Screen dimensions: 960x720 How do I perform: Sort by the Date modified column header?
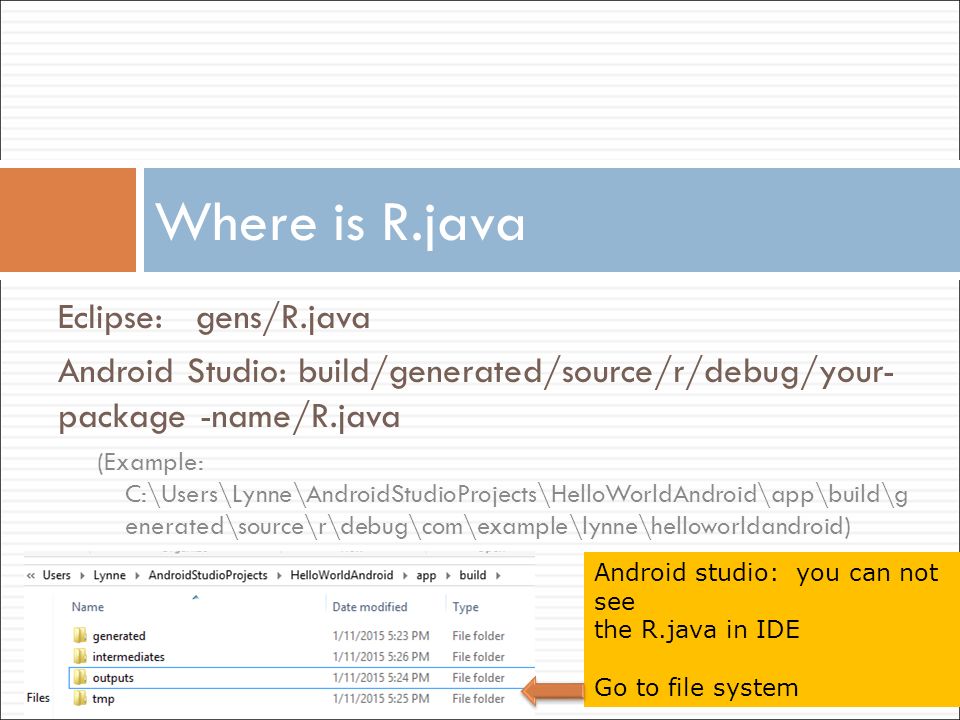point(370,607)
